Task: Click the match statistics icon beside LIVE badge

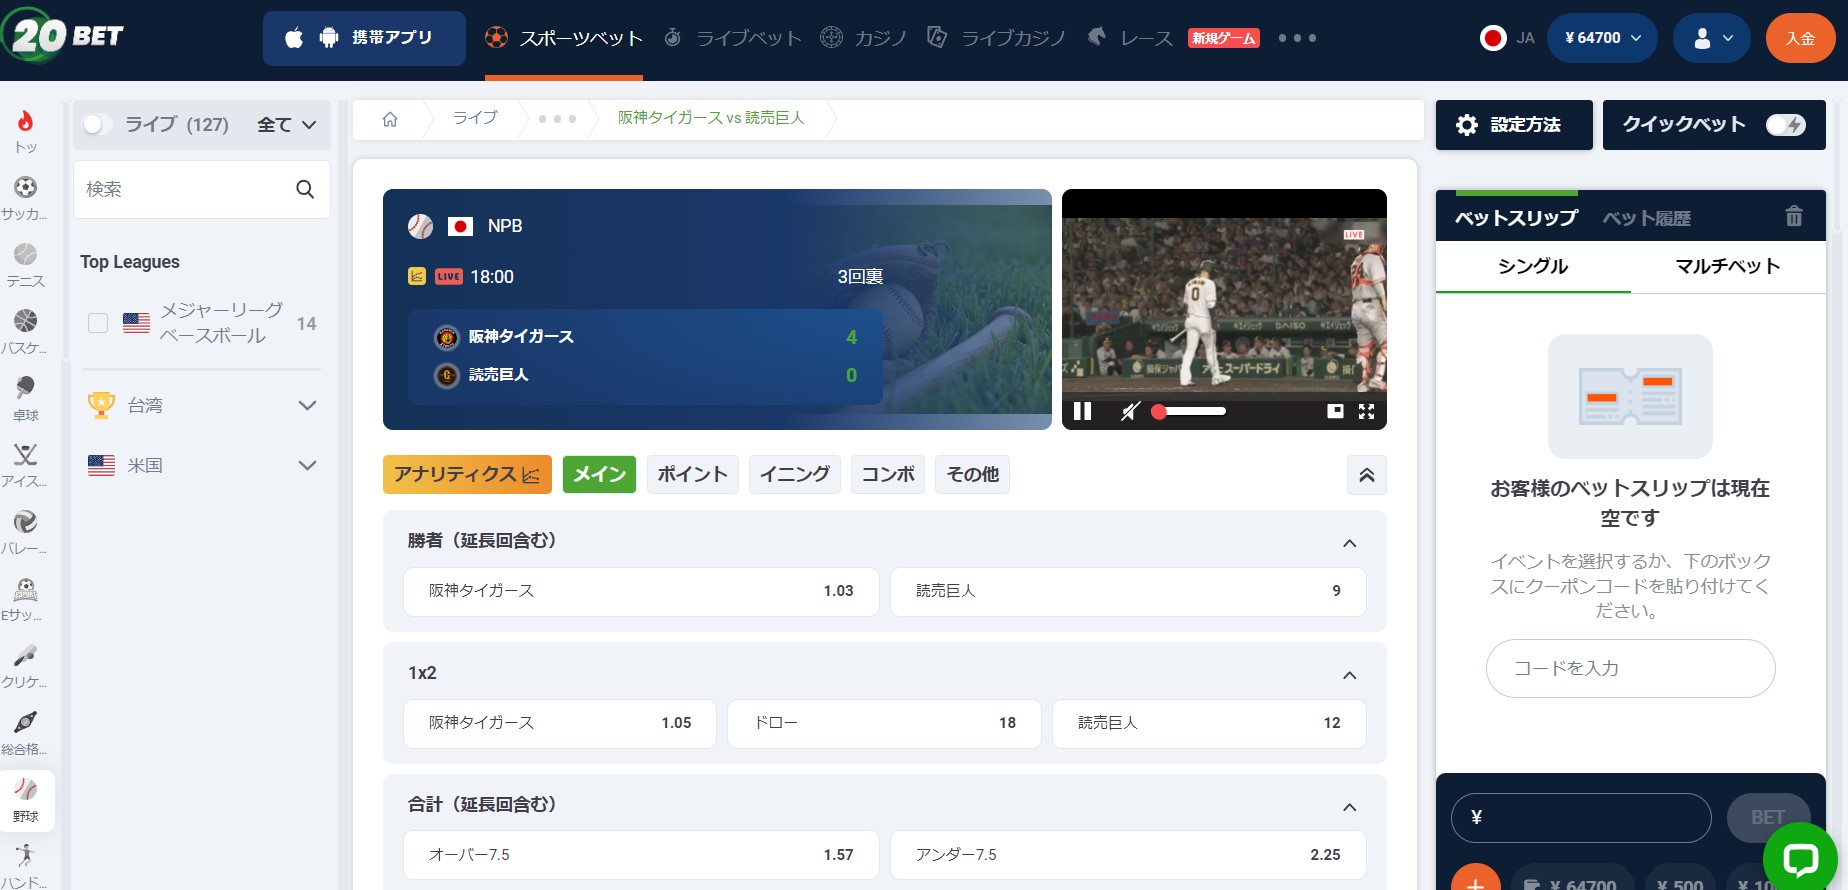Action: tap(417, 276)
